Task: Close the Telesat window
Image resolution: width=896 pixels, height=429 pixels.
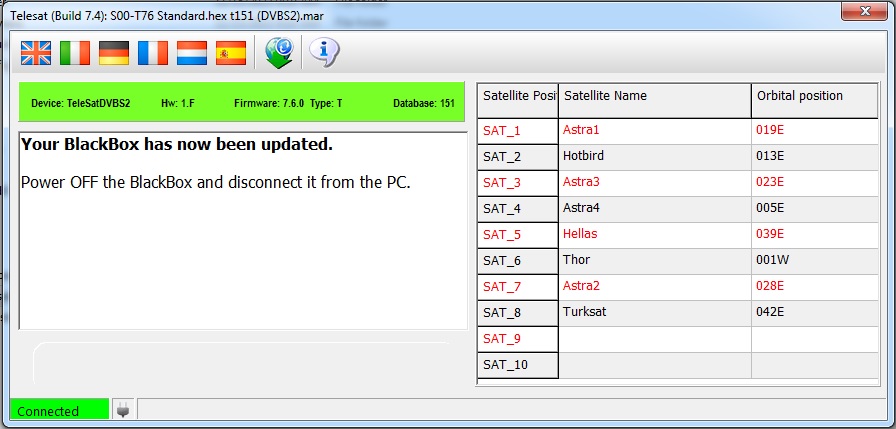Action: (865, 11)
